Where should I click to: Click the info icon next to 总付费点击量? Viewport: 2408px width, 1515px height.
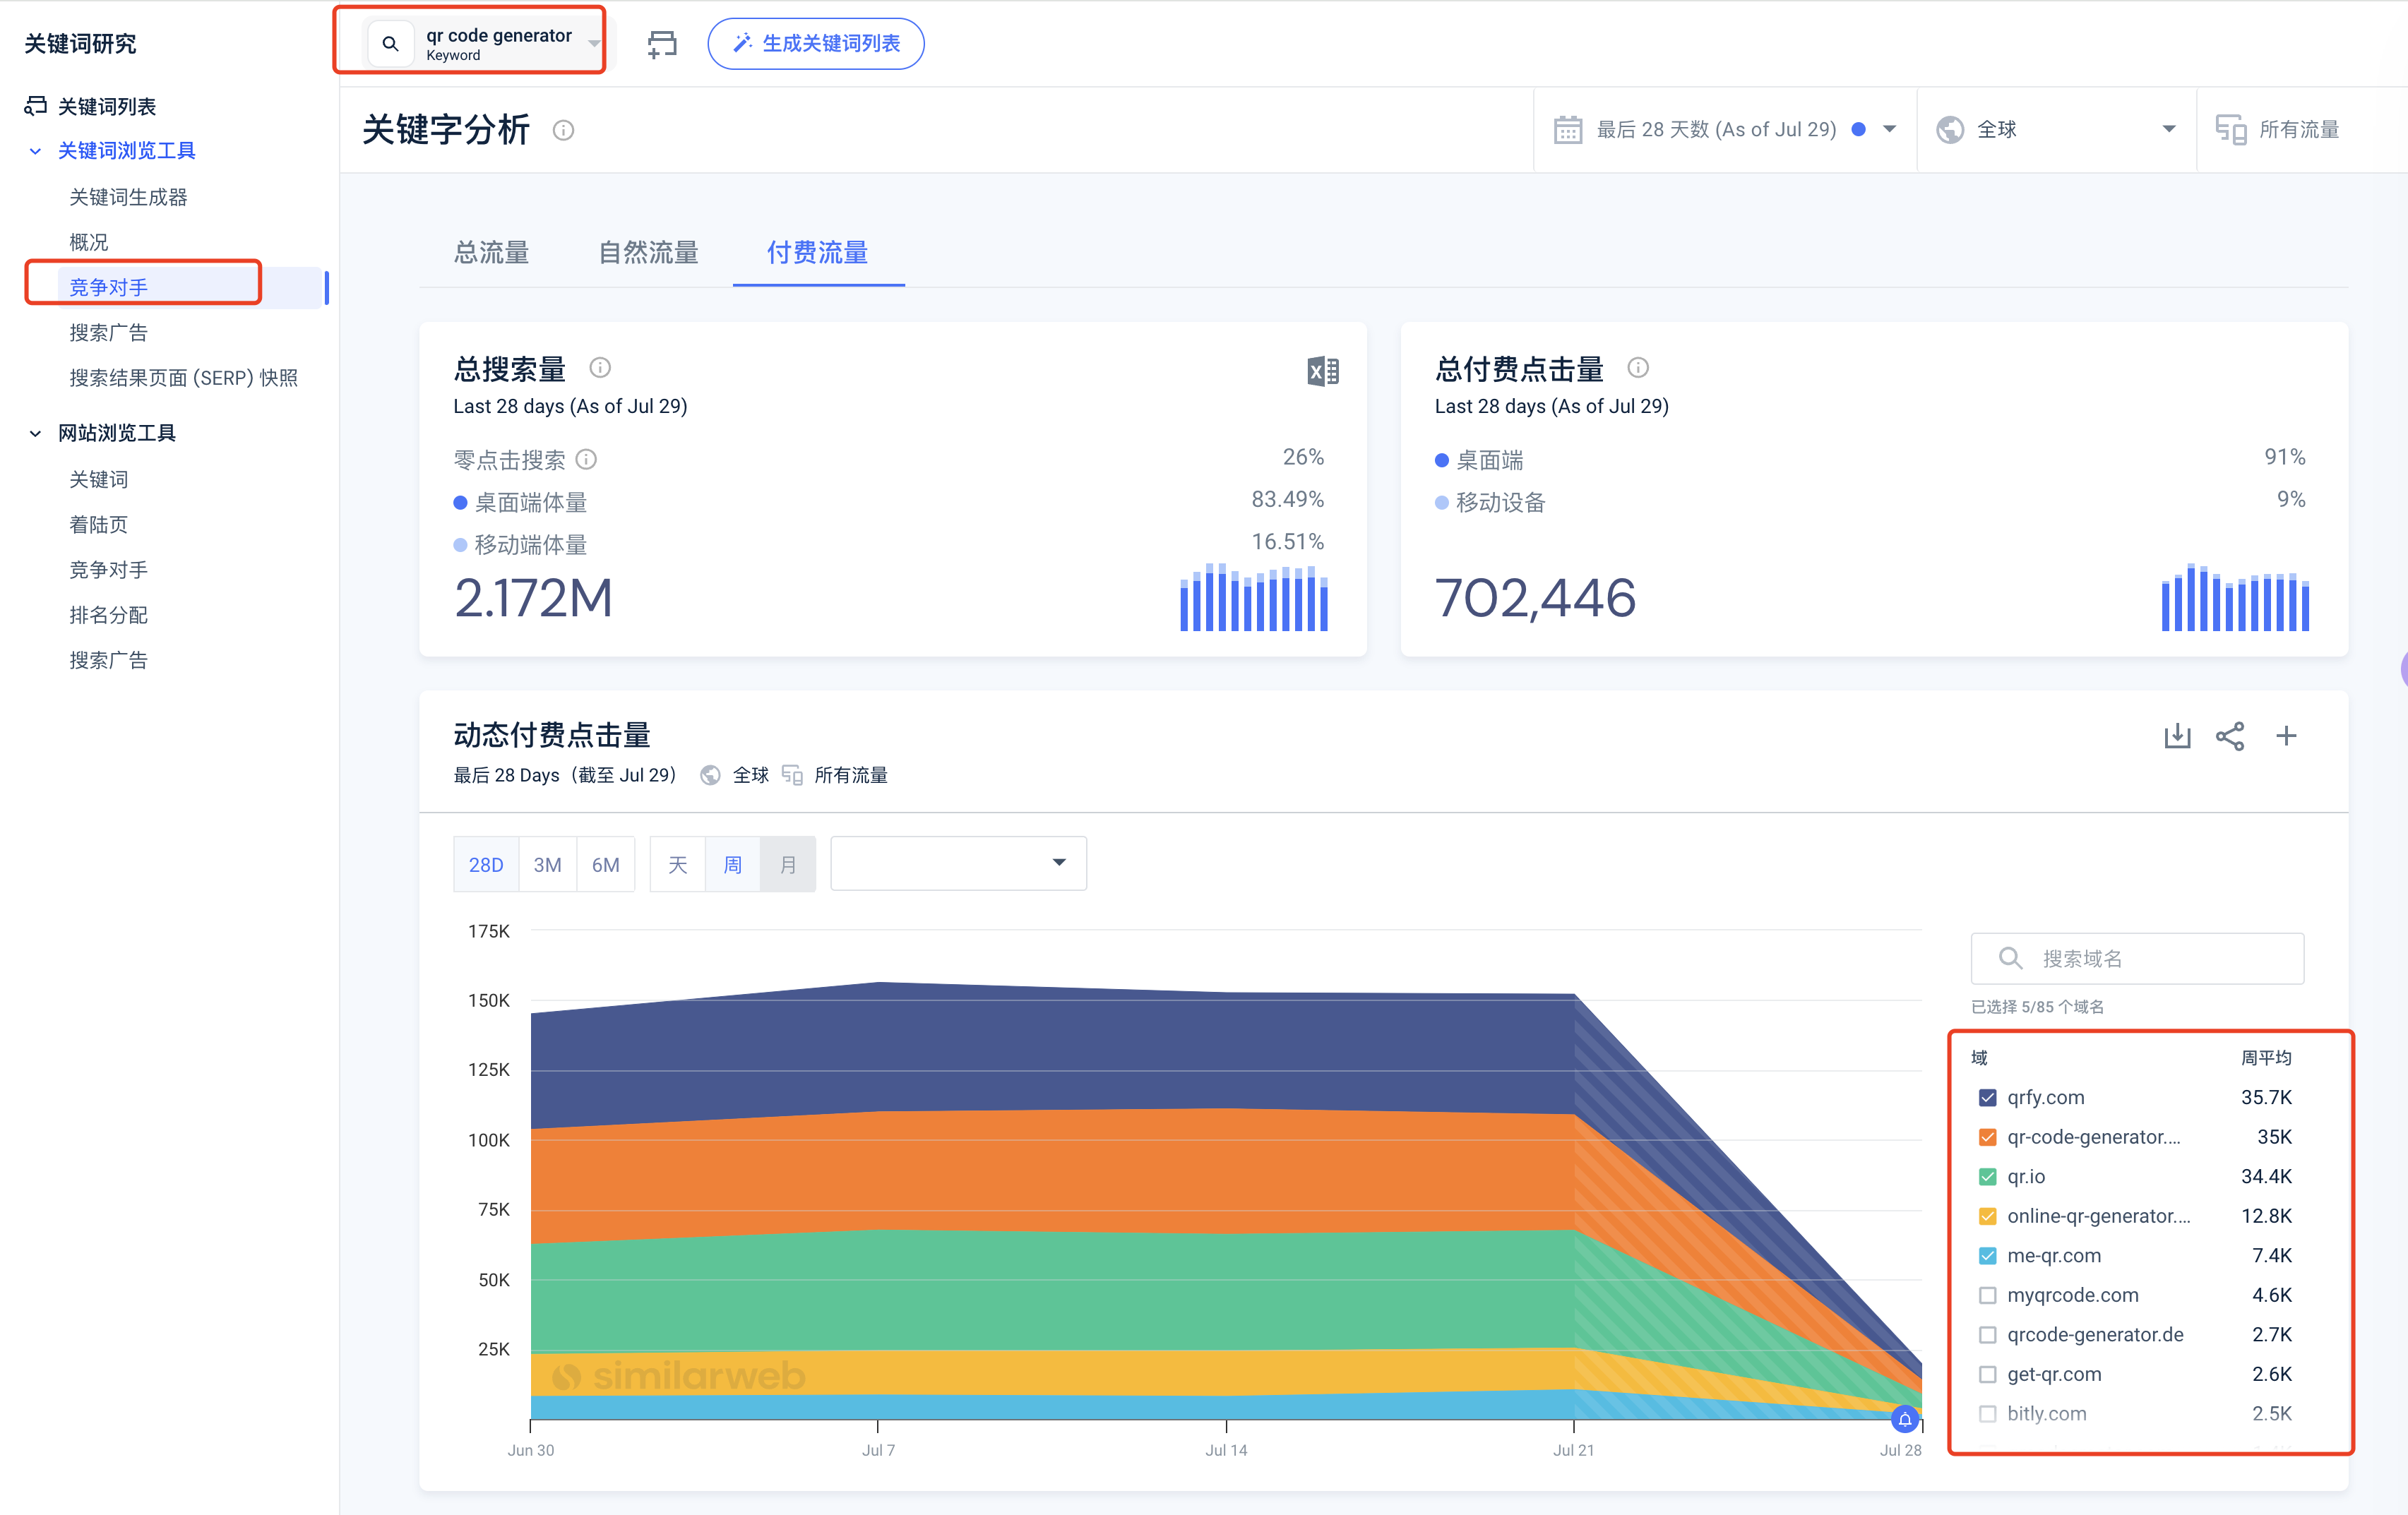[1638, 367]
